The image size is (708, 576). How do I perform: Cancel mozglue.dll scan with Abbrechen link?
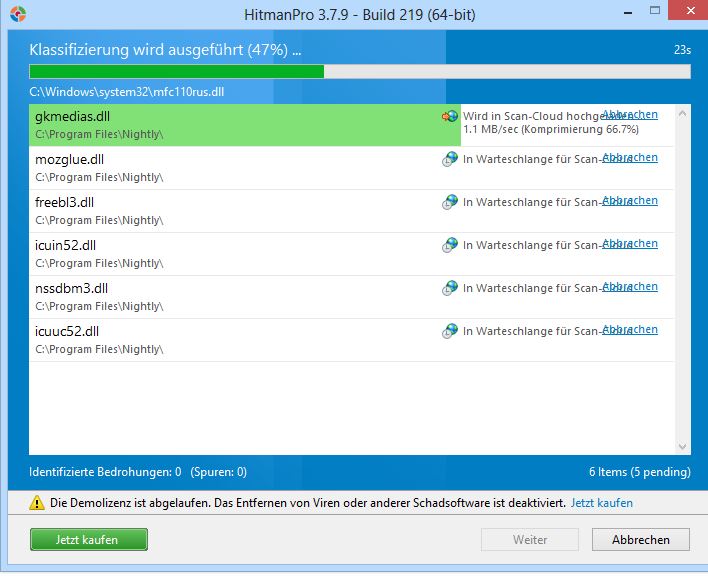coord(630,157)
